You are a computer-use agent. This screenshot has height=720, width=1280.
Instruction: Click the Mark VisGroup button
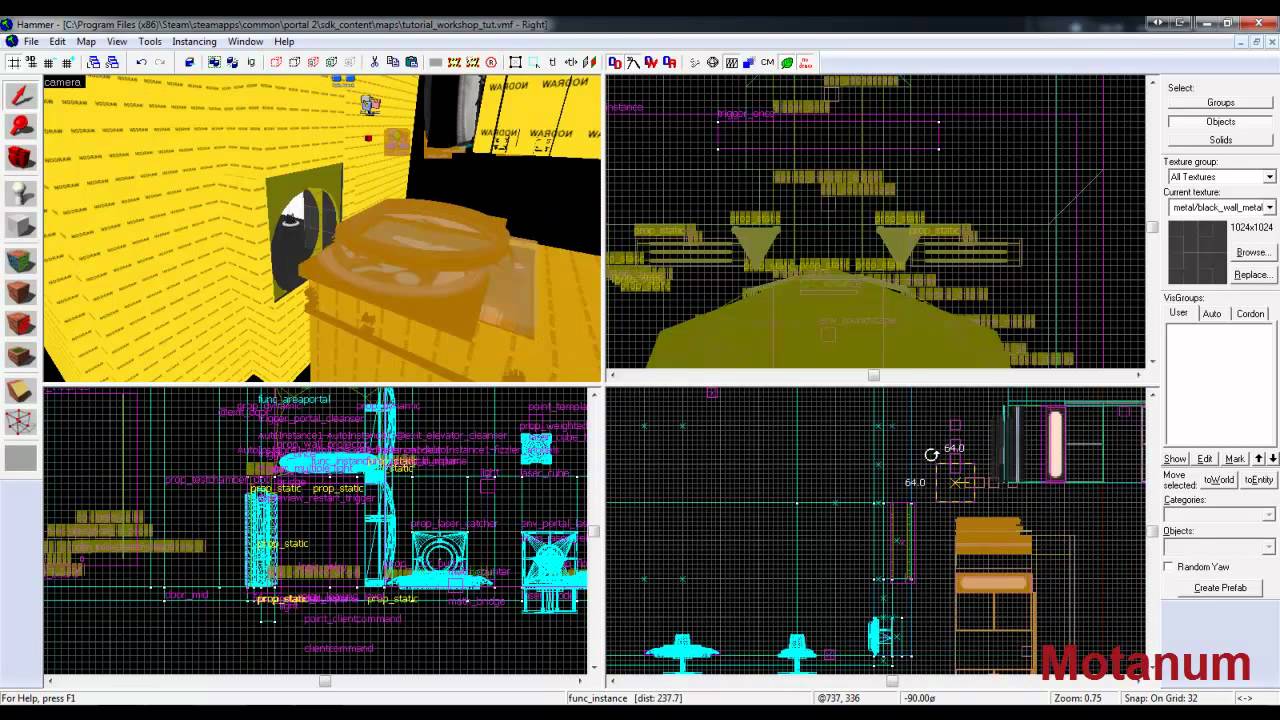coord(1235,459)
